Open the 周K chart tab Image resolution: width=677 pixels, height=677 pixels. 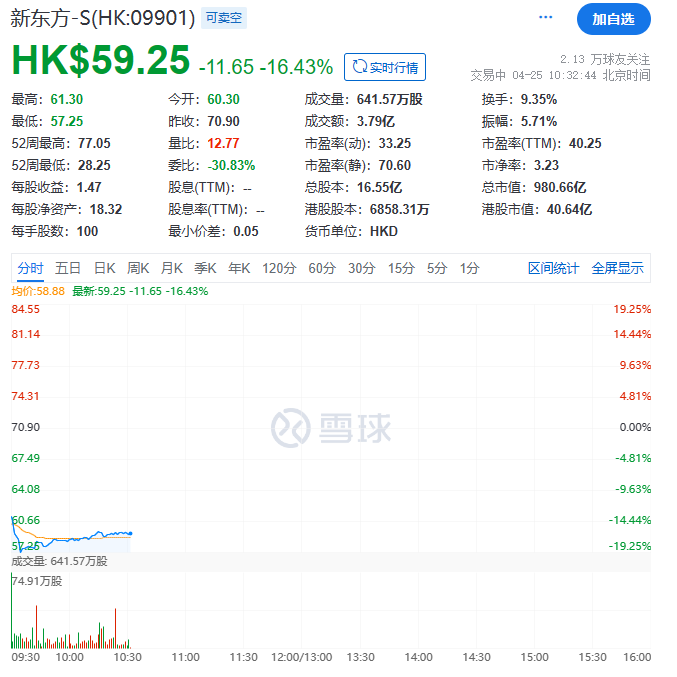coord(138,268)
